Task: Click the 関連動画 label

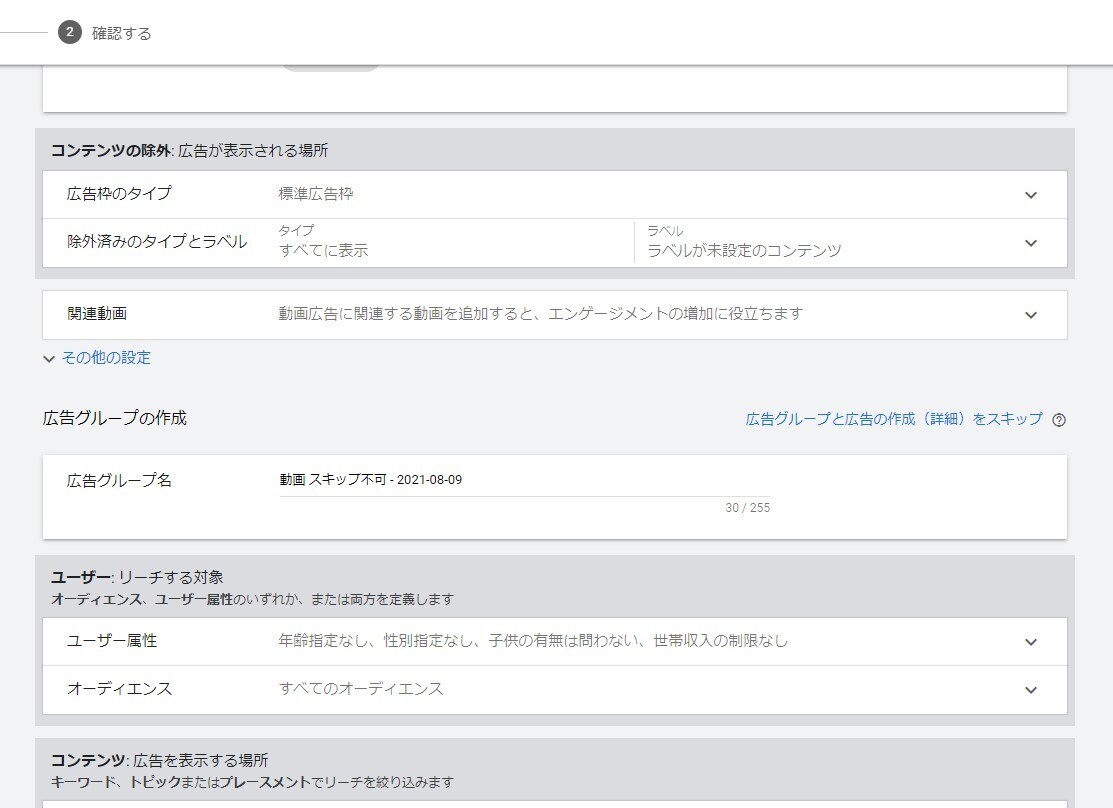Action: click(x=97, y=313)
